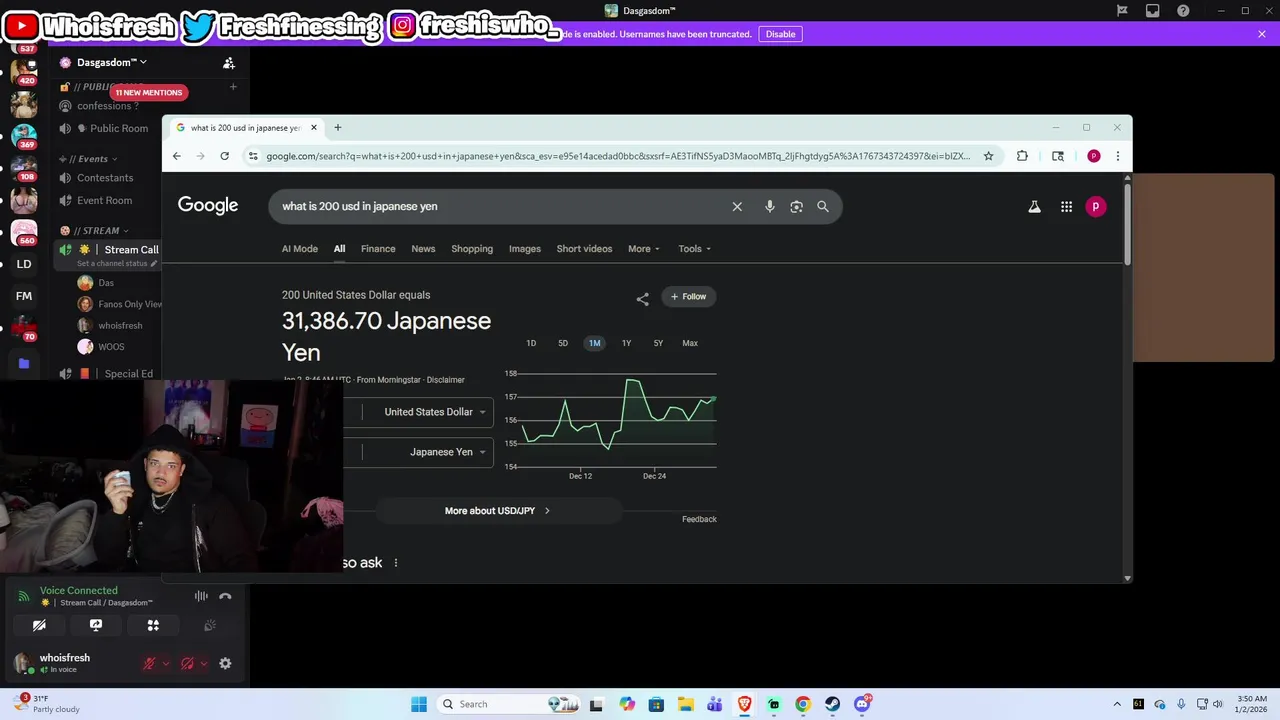Image resolution: width=1280 pixels, height=720 pixels.
Task: Click 11 NEW MENTIONS pill
Action: coord(149,93)
